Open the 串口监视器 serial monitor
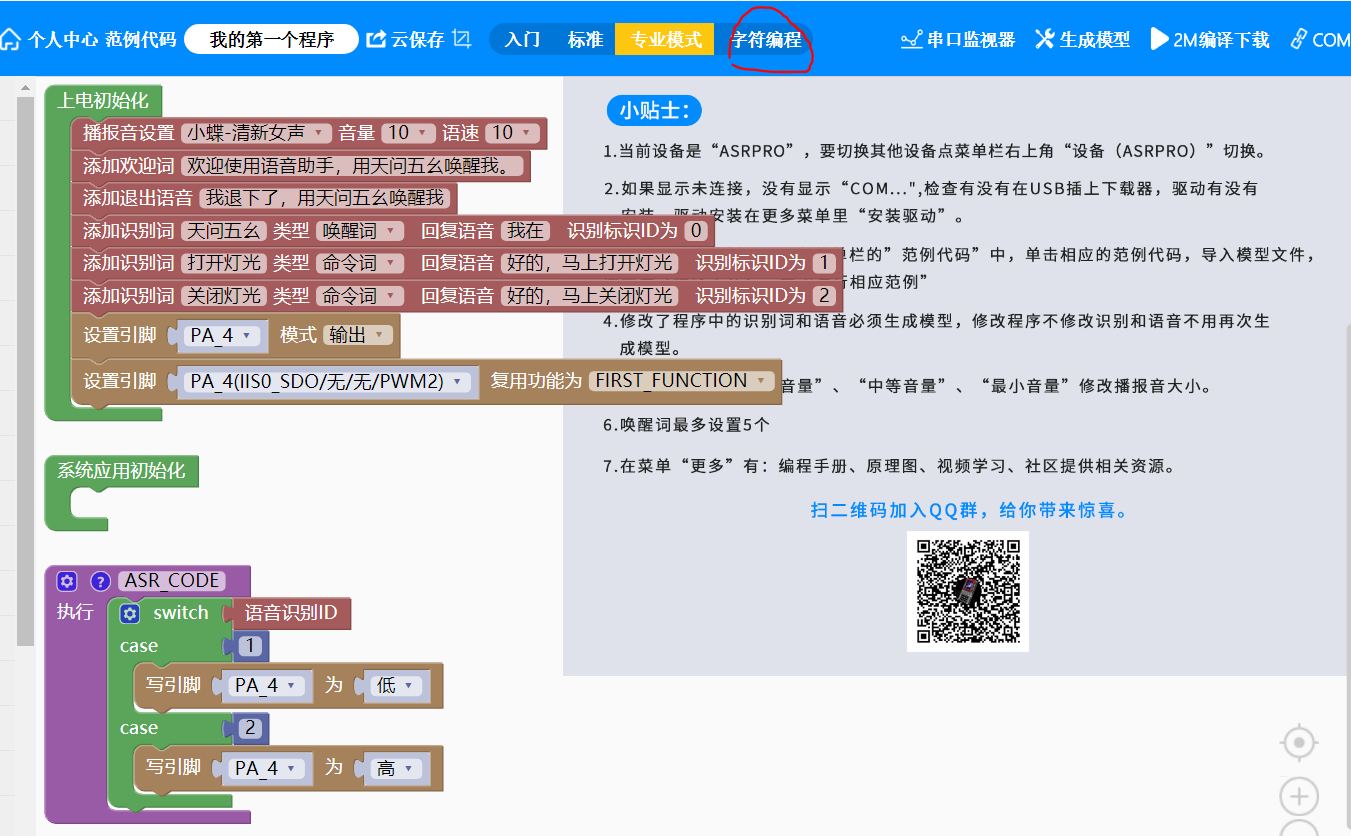 957,40
